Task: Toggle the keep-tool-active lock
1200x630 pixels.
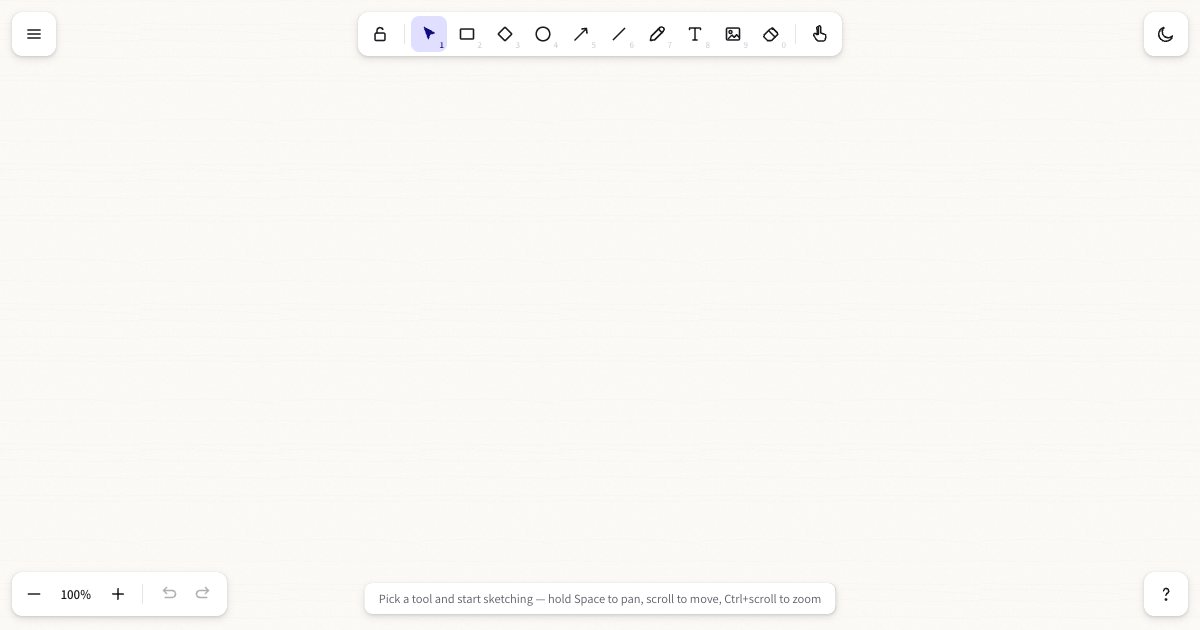Action: (380, 34)
